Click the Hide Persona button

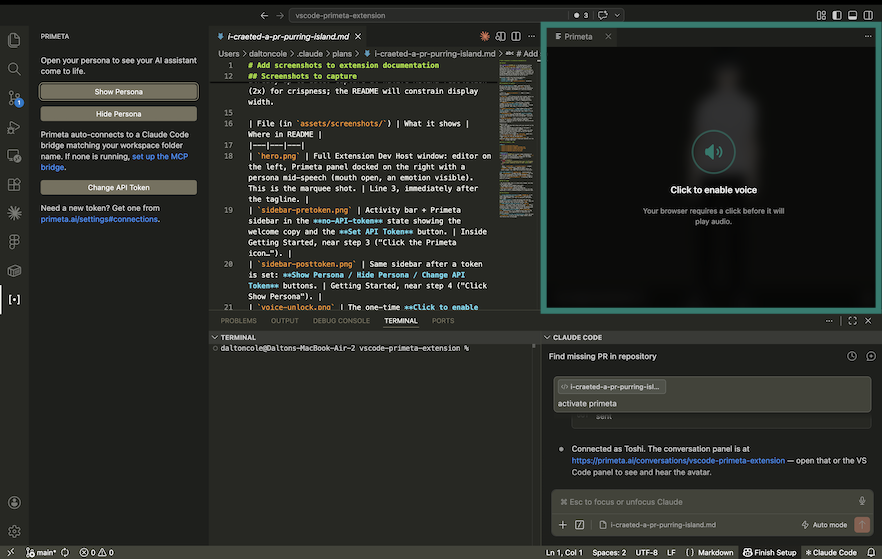[119, 114]
